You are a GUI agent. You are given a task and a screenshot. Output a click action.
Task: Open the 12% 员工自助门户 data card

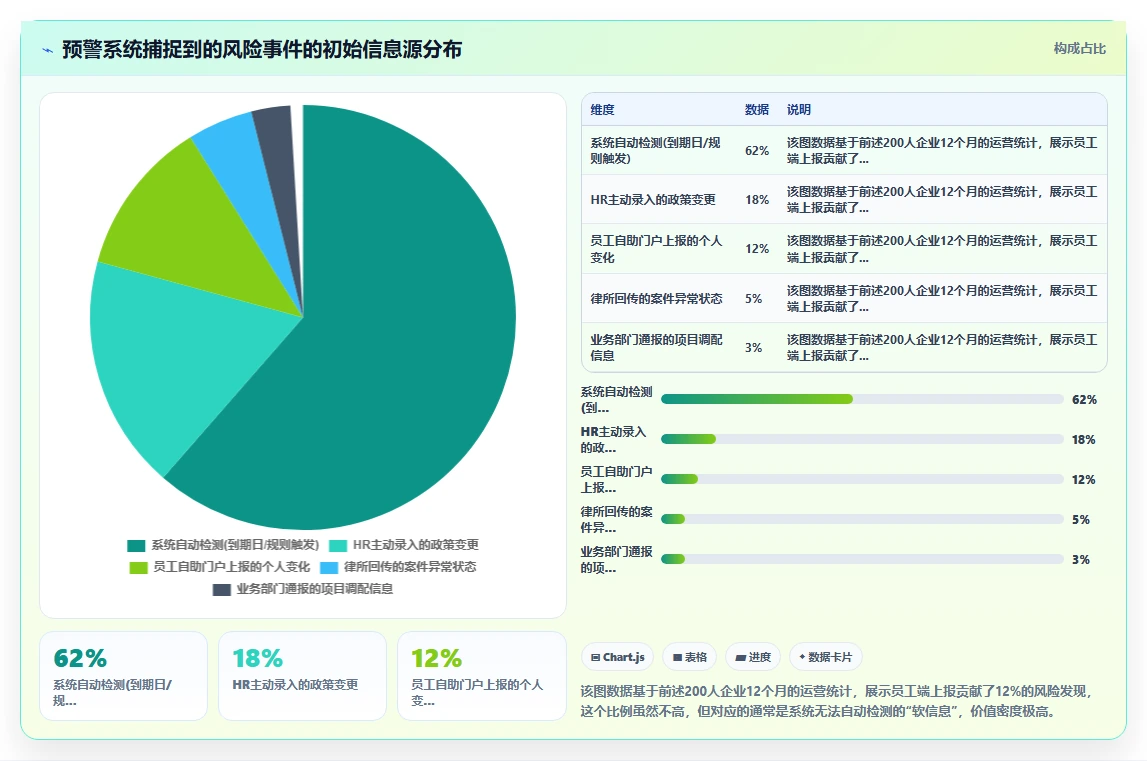click(x=481, y=676)
